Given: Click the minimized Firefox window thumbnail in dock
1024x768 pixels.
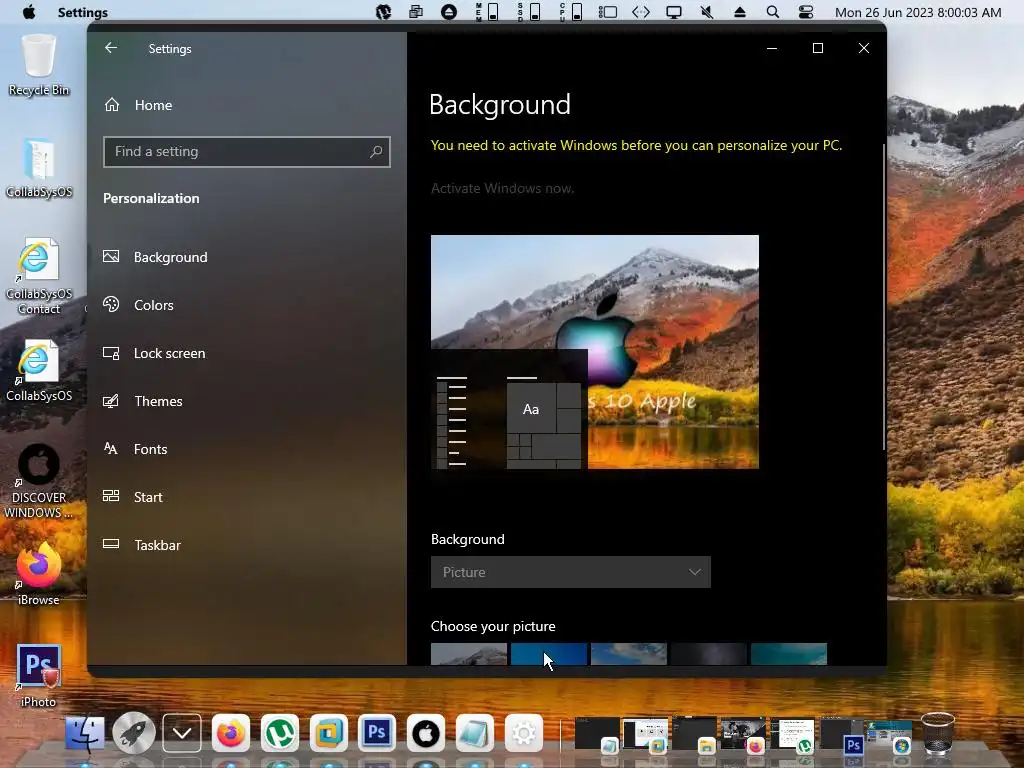Looking at the screenshot, I should (743, 735).
